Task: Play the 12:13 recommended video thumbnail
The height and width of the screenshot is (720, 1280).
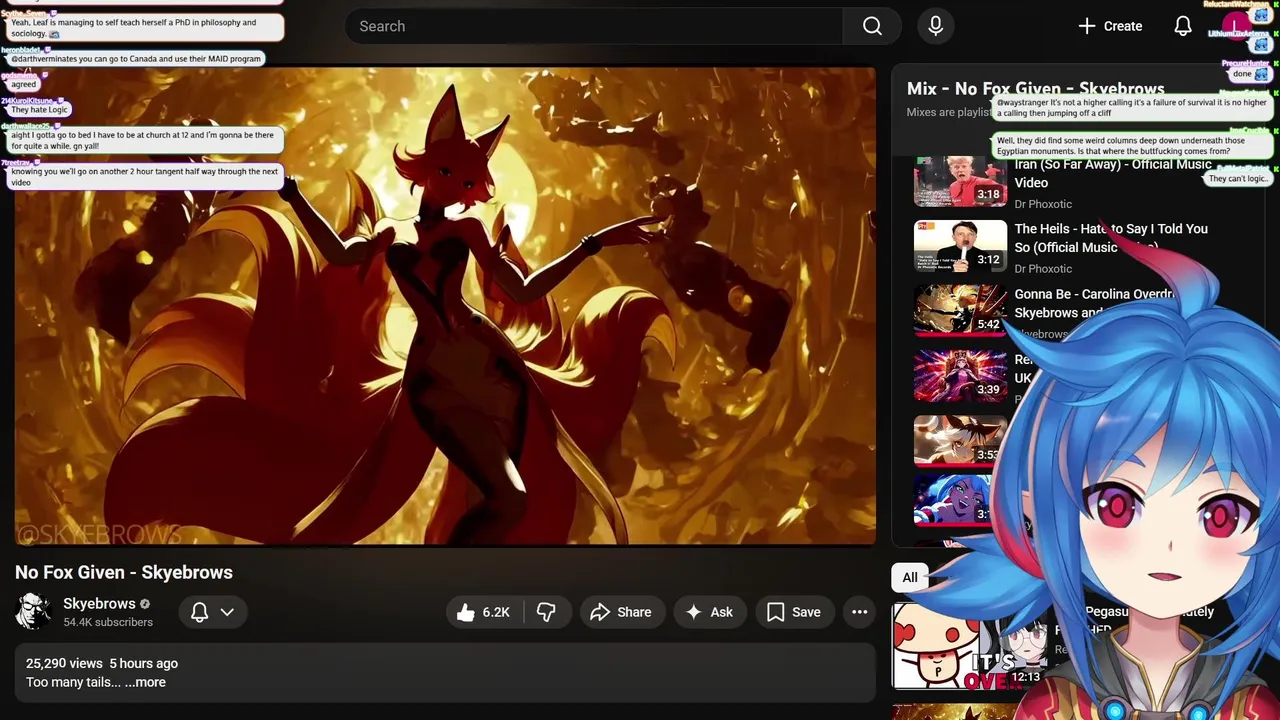Action: 969,646
